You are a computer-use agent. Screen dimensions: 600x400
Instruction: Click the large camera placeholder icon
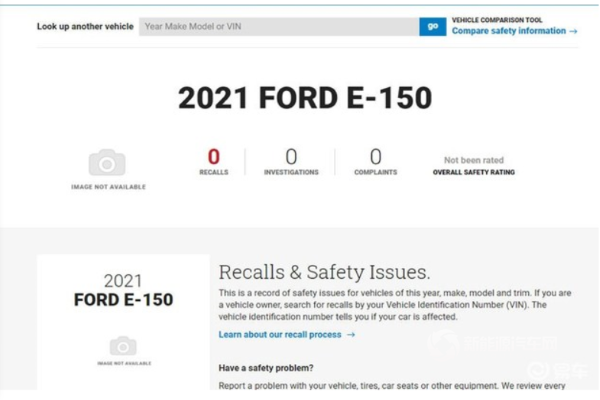click(x=107, y=162)
